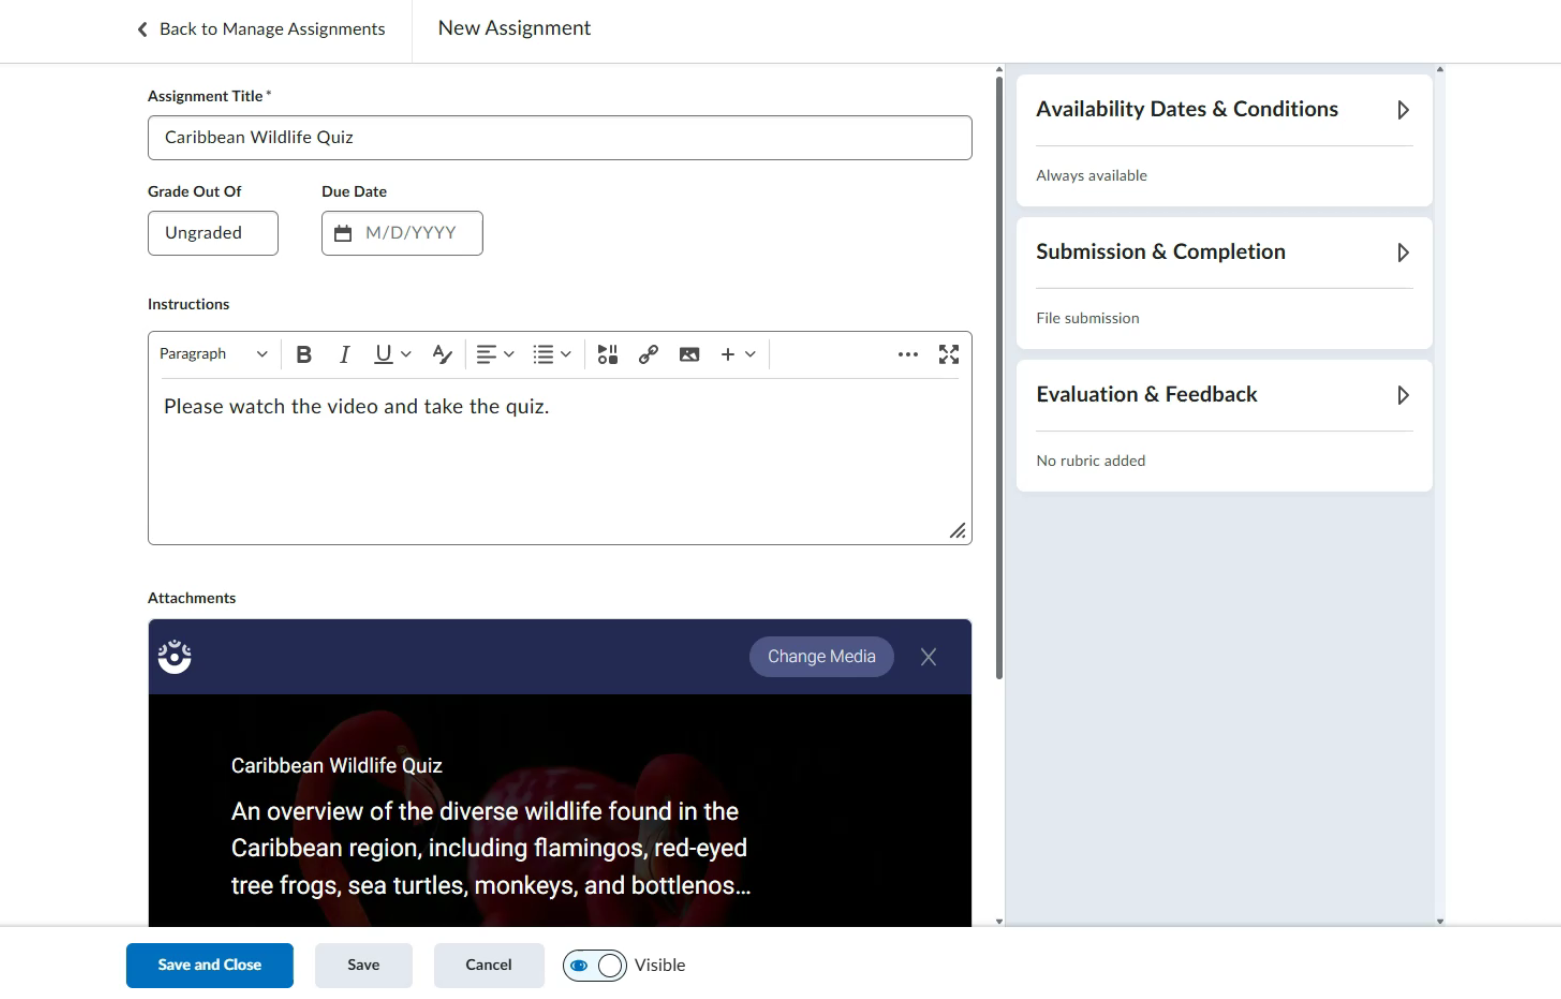
Task: Click the media platform logo icon
Action: coord(175,657)
